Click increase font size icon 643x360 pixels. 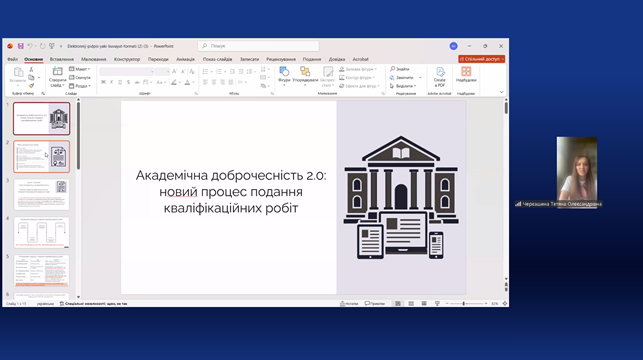click(175, 71)
